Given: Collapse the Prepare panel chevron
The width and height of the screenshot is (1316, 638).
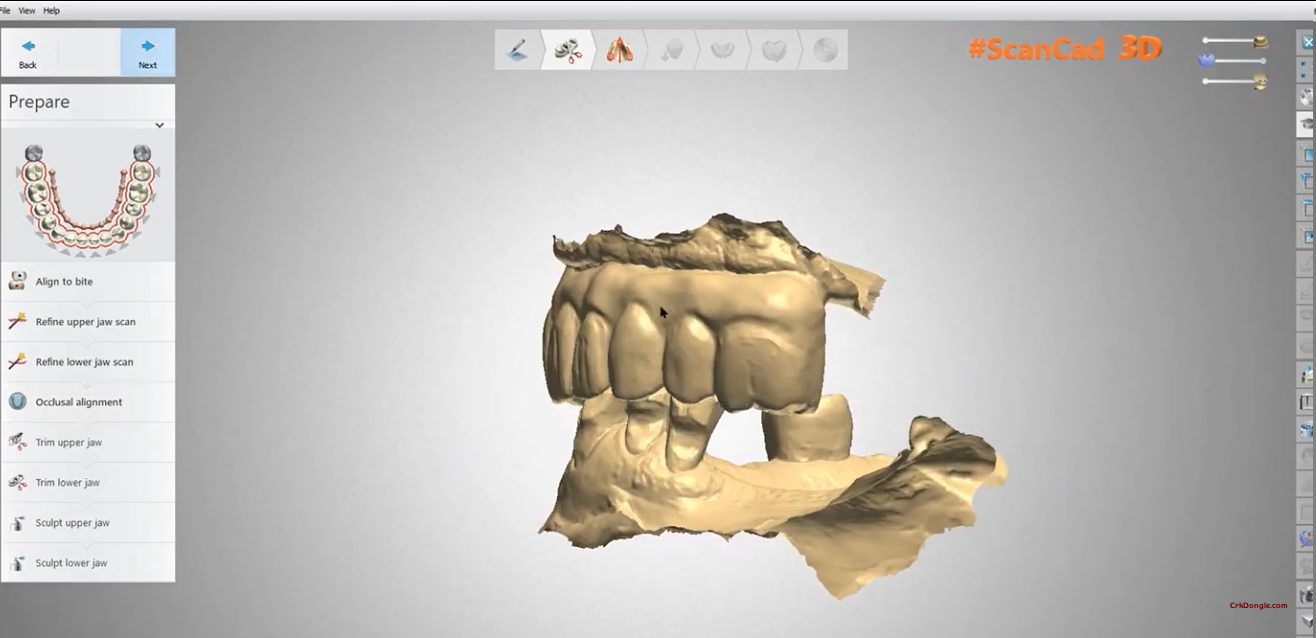Looking at the screenshot, I should click(159, 125).
